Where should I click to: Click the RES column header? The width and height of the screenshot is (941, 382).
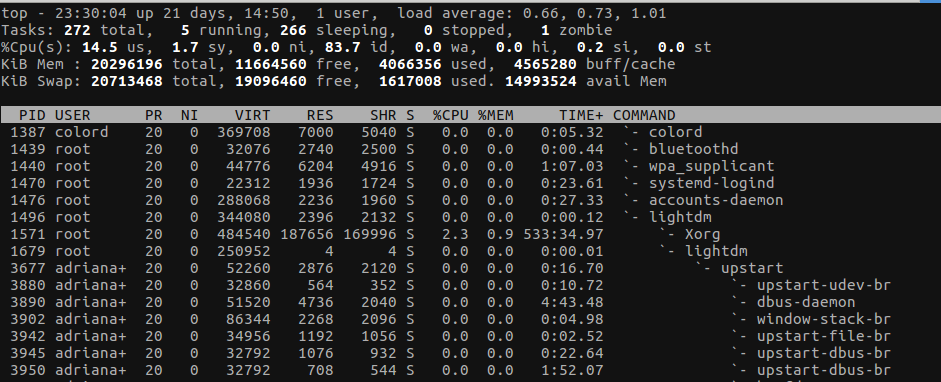[x=320, y=115]
